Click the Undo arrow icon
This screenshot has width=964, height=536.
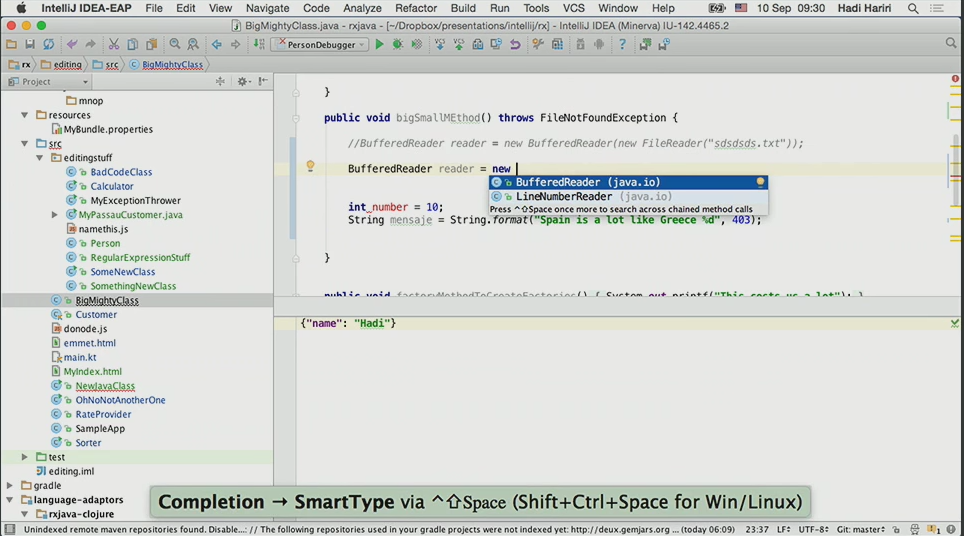[72, 44]
